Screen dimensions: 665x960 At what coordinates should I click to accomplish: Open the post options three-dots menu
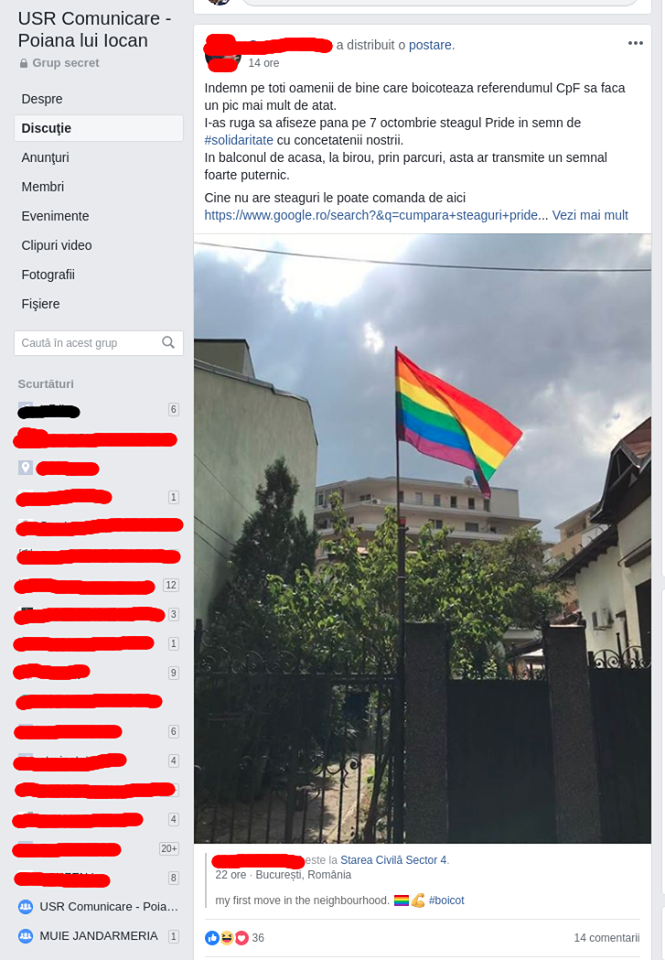click(635, 43)
